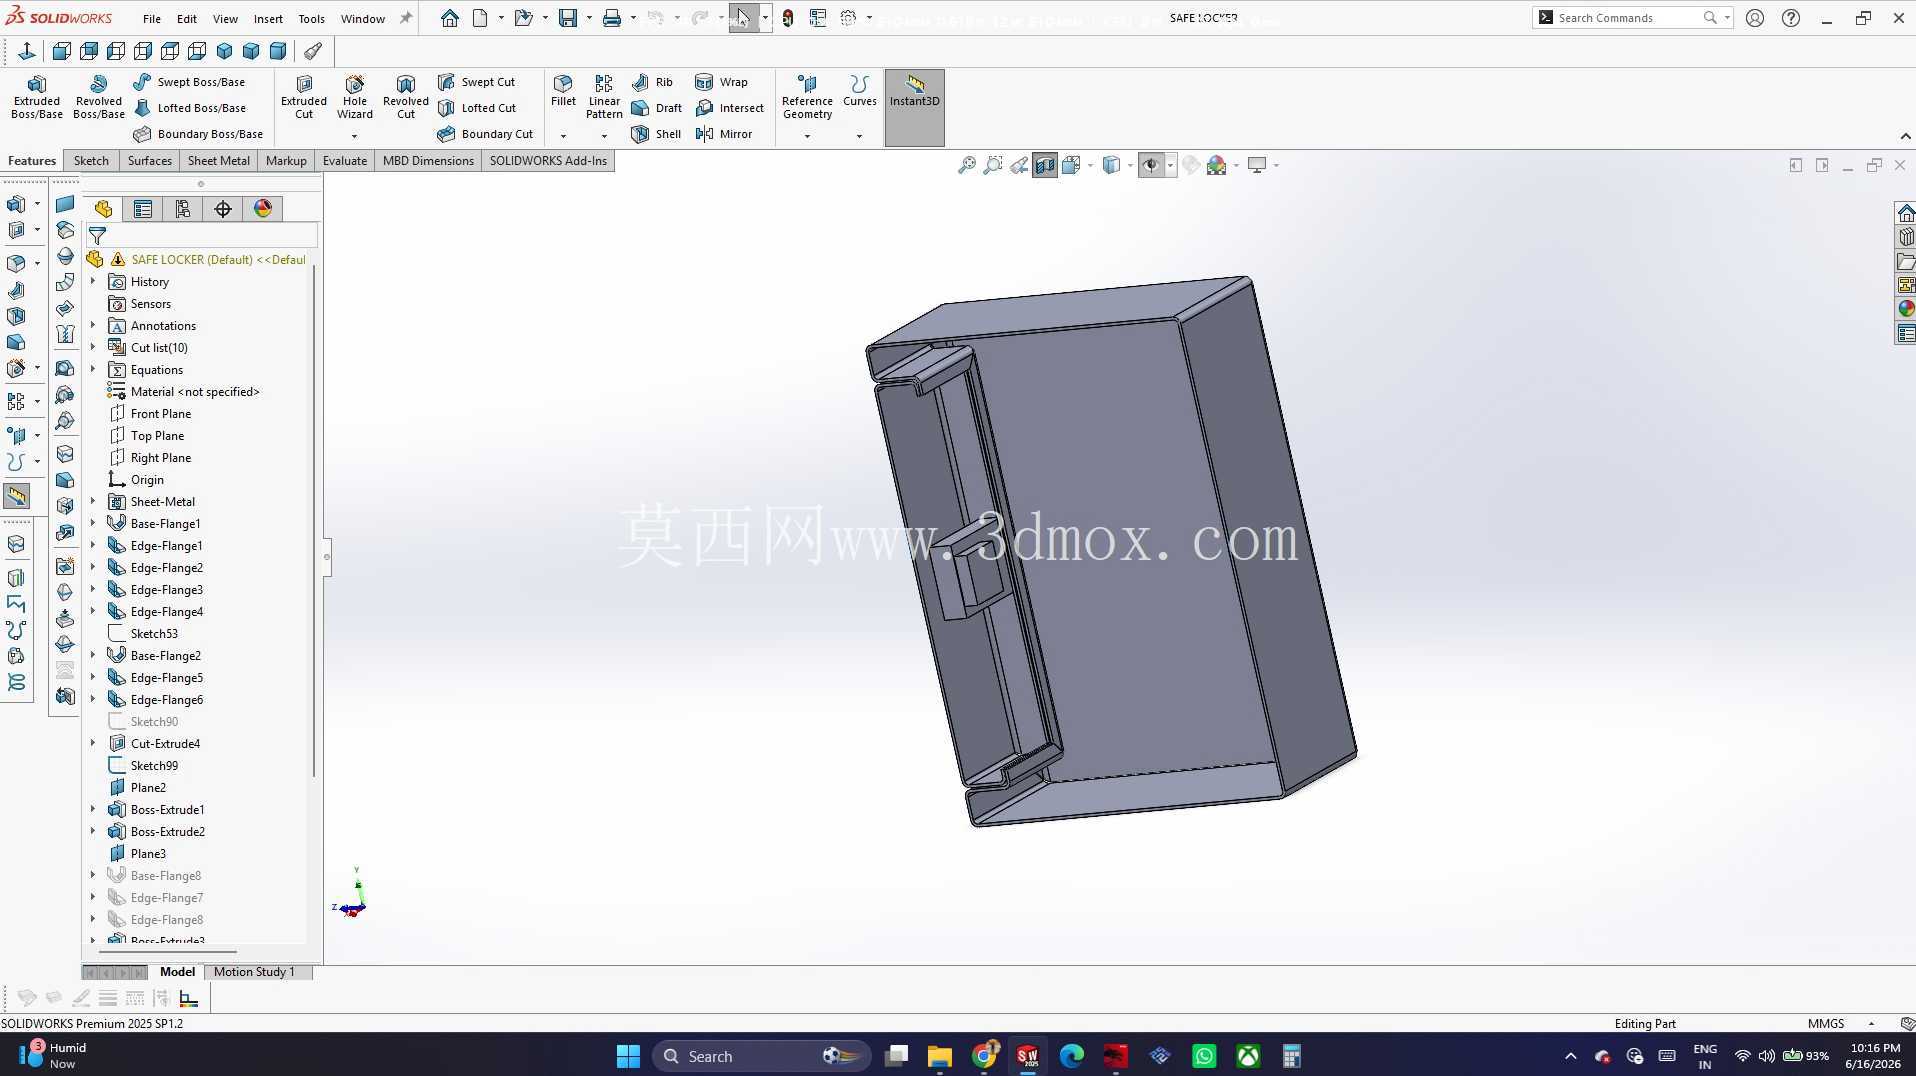Expand the Hole Wizard dropdown arrow

pyautogui.click(x=354, y=136)
